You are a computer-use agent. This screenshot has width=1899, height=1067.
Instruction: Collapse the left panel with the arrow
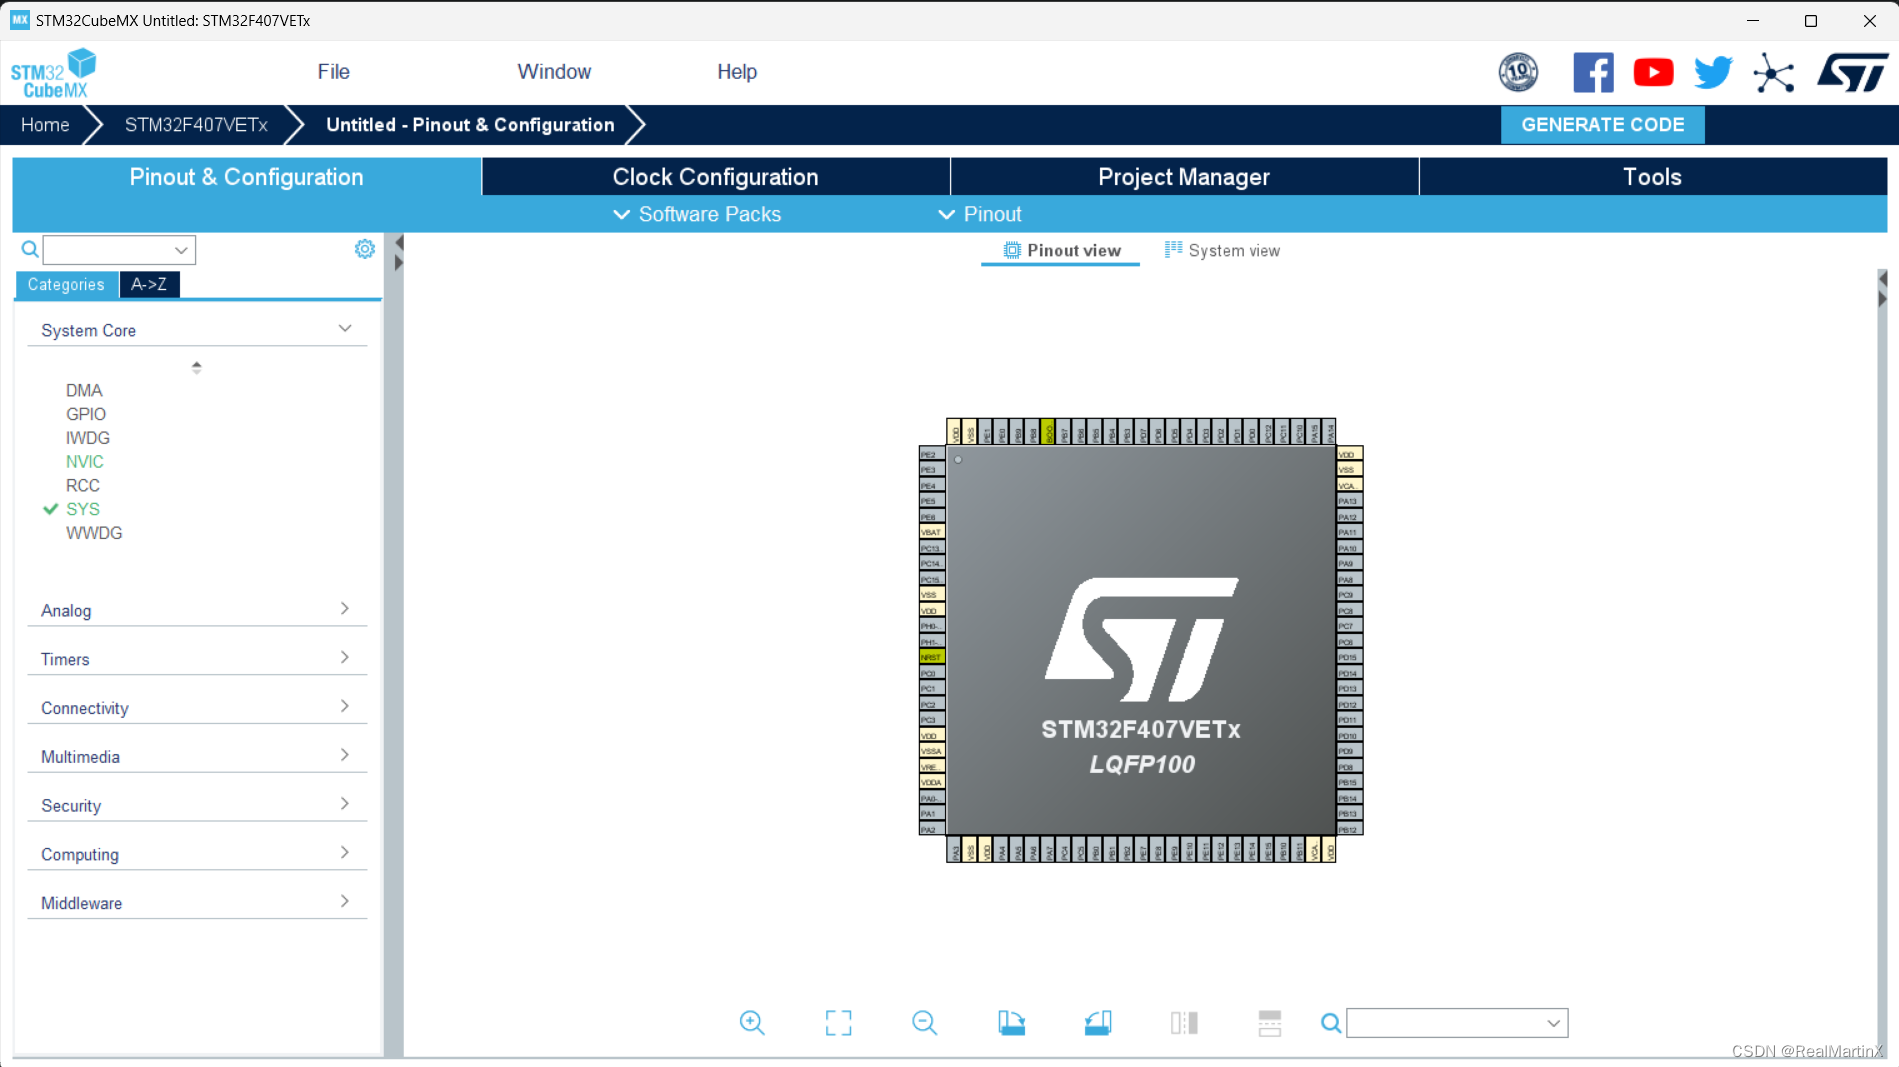399,243
